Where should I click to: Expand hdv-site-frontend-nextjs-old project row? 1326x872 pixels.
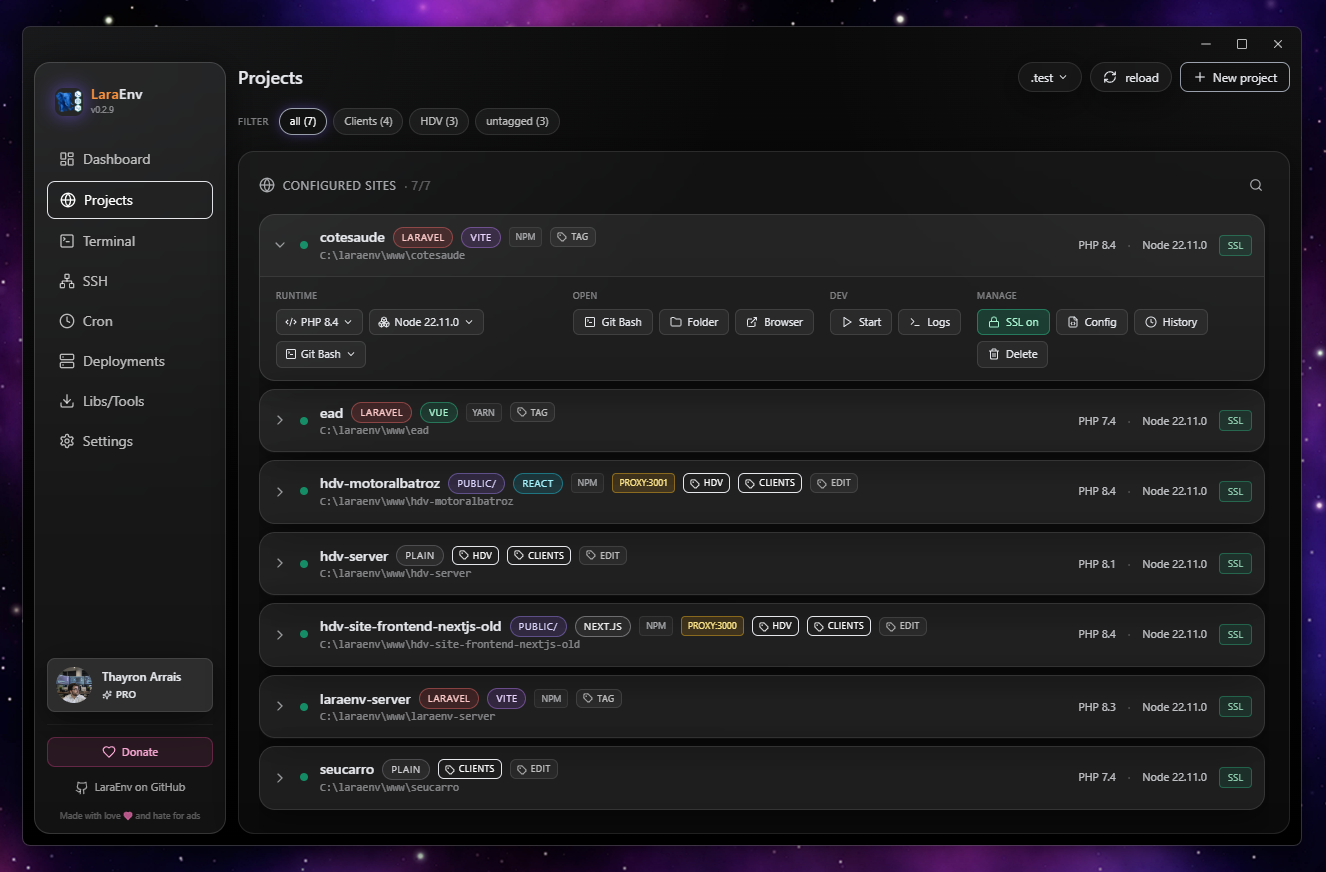click(280, 634)
